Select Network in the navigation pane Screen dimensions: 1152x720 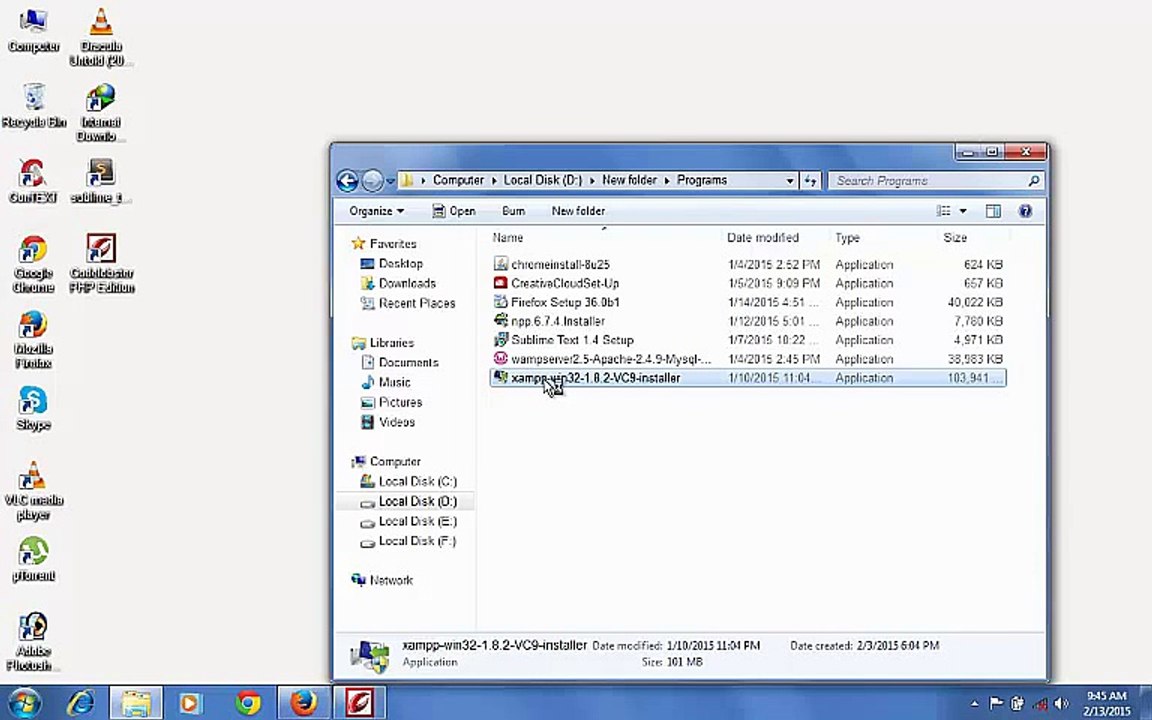click(382, 580)
